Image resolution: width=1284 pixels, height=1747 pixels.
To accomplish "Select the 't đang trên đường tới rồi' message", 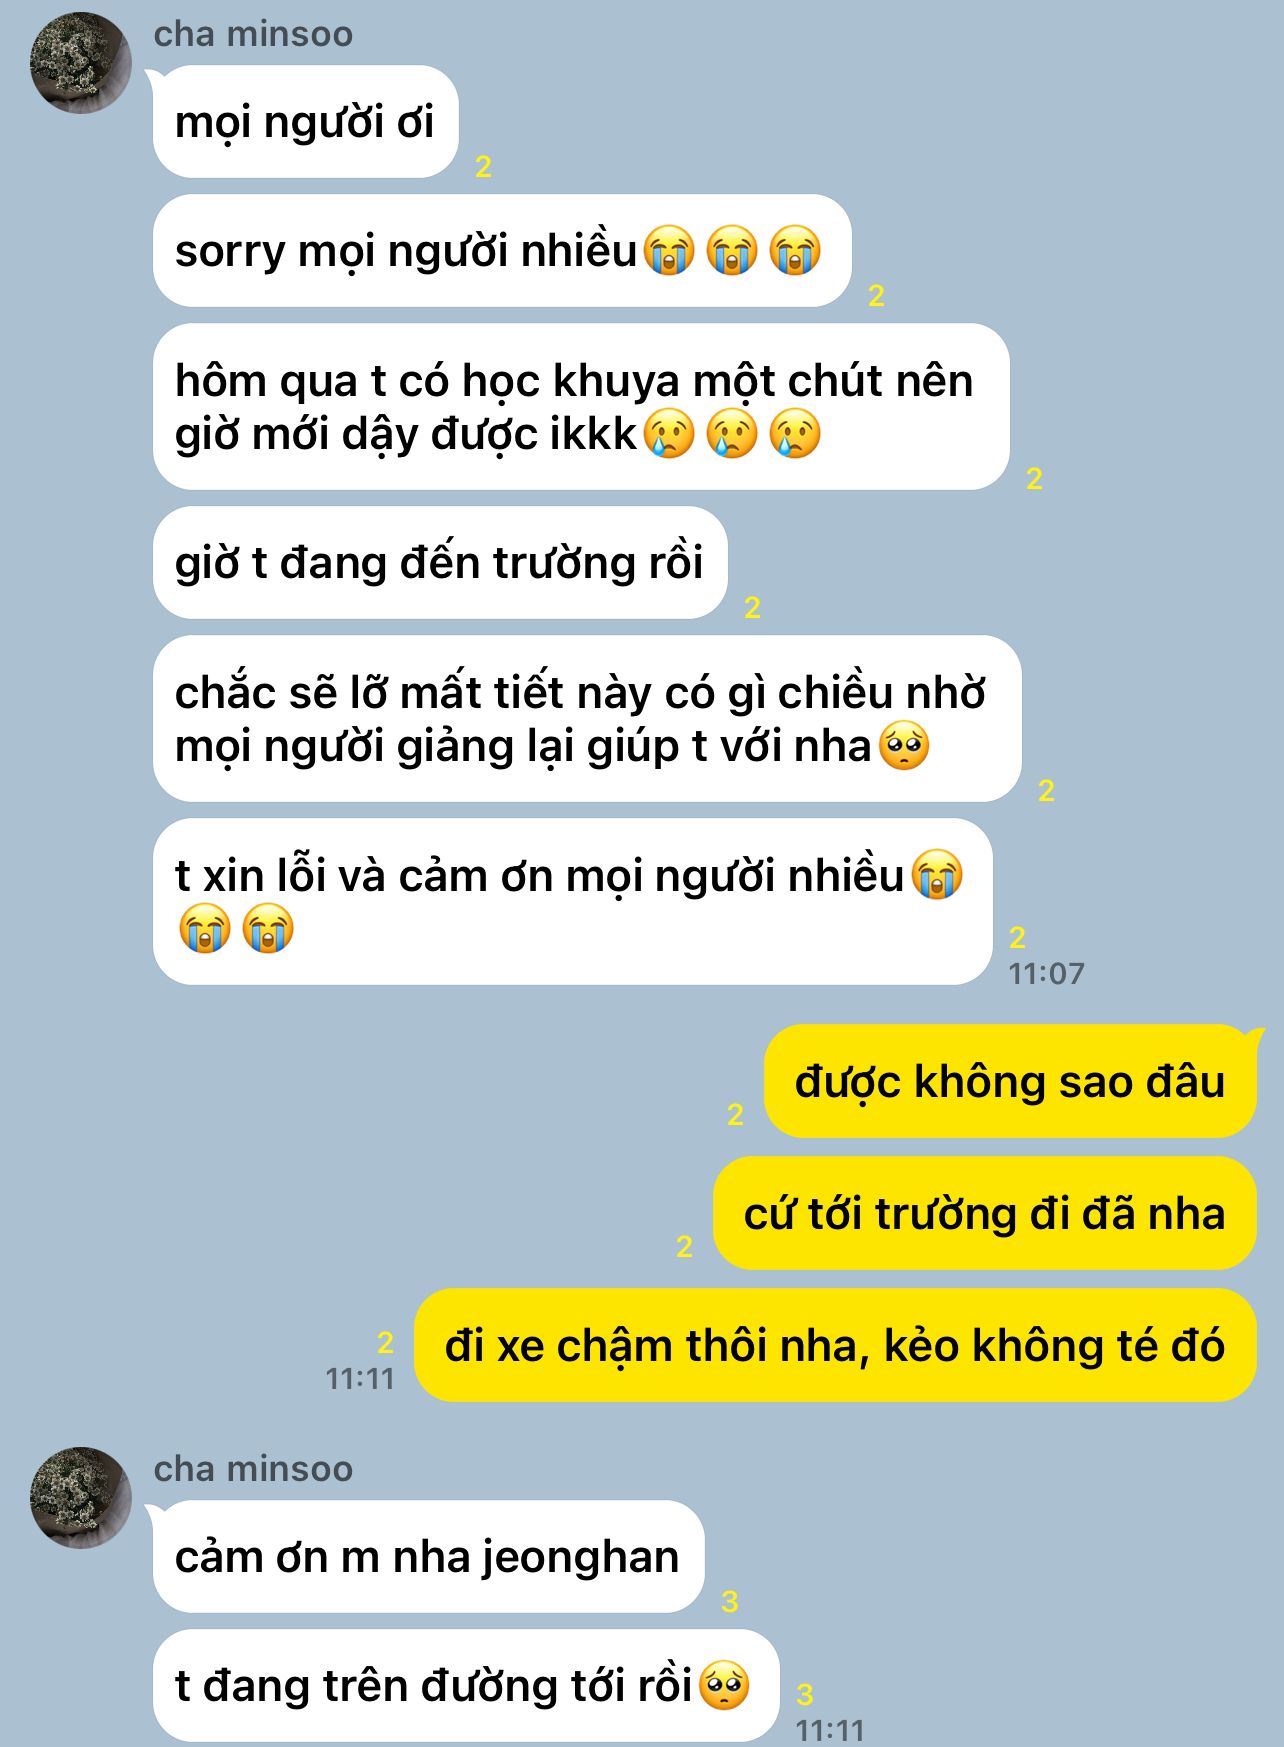I will pyautogui.click(x=466, y=1686).
